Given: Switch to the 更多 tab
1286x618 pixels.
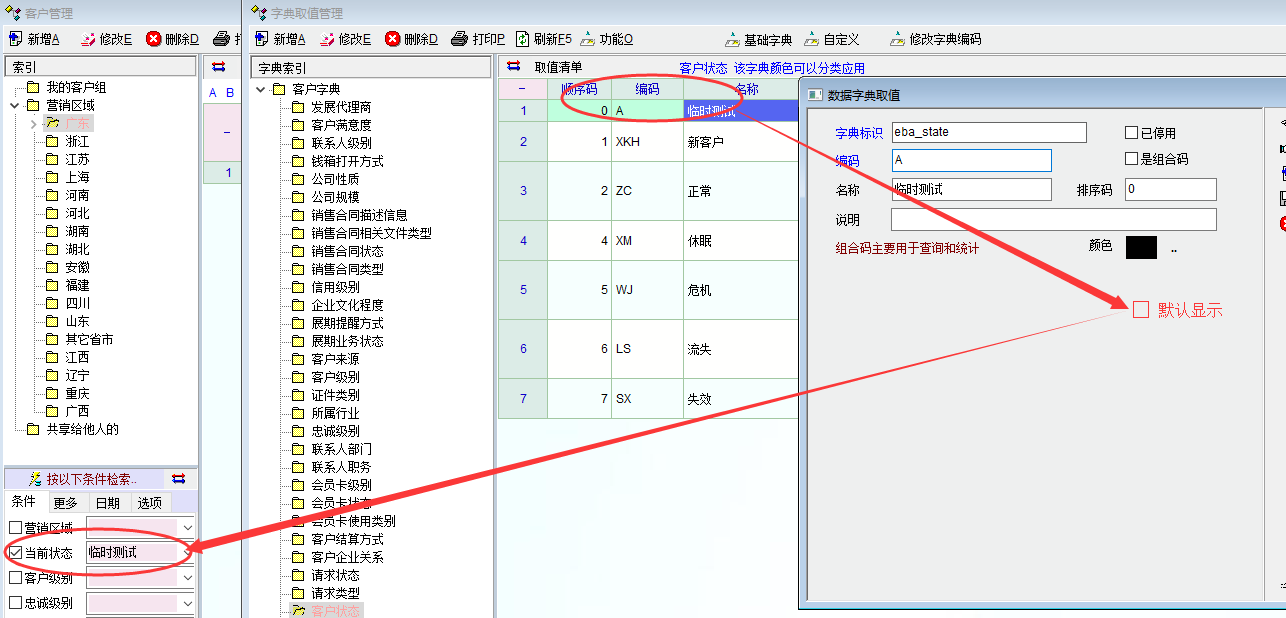Looking at the screenshot, I should (x=65, y=503).
